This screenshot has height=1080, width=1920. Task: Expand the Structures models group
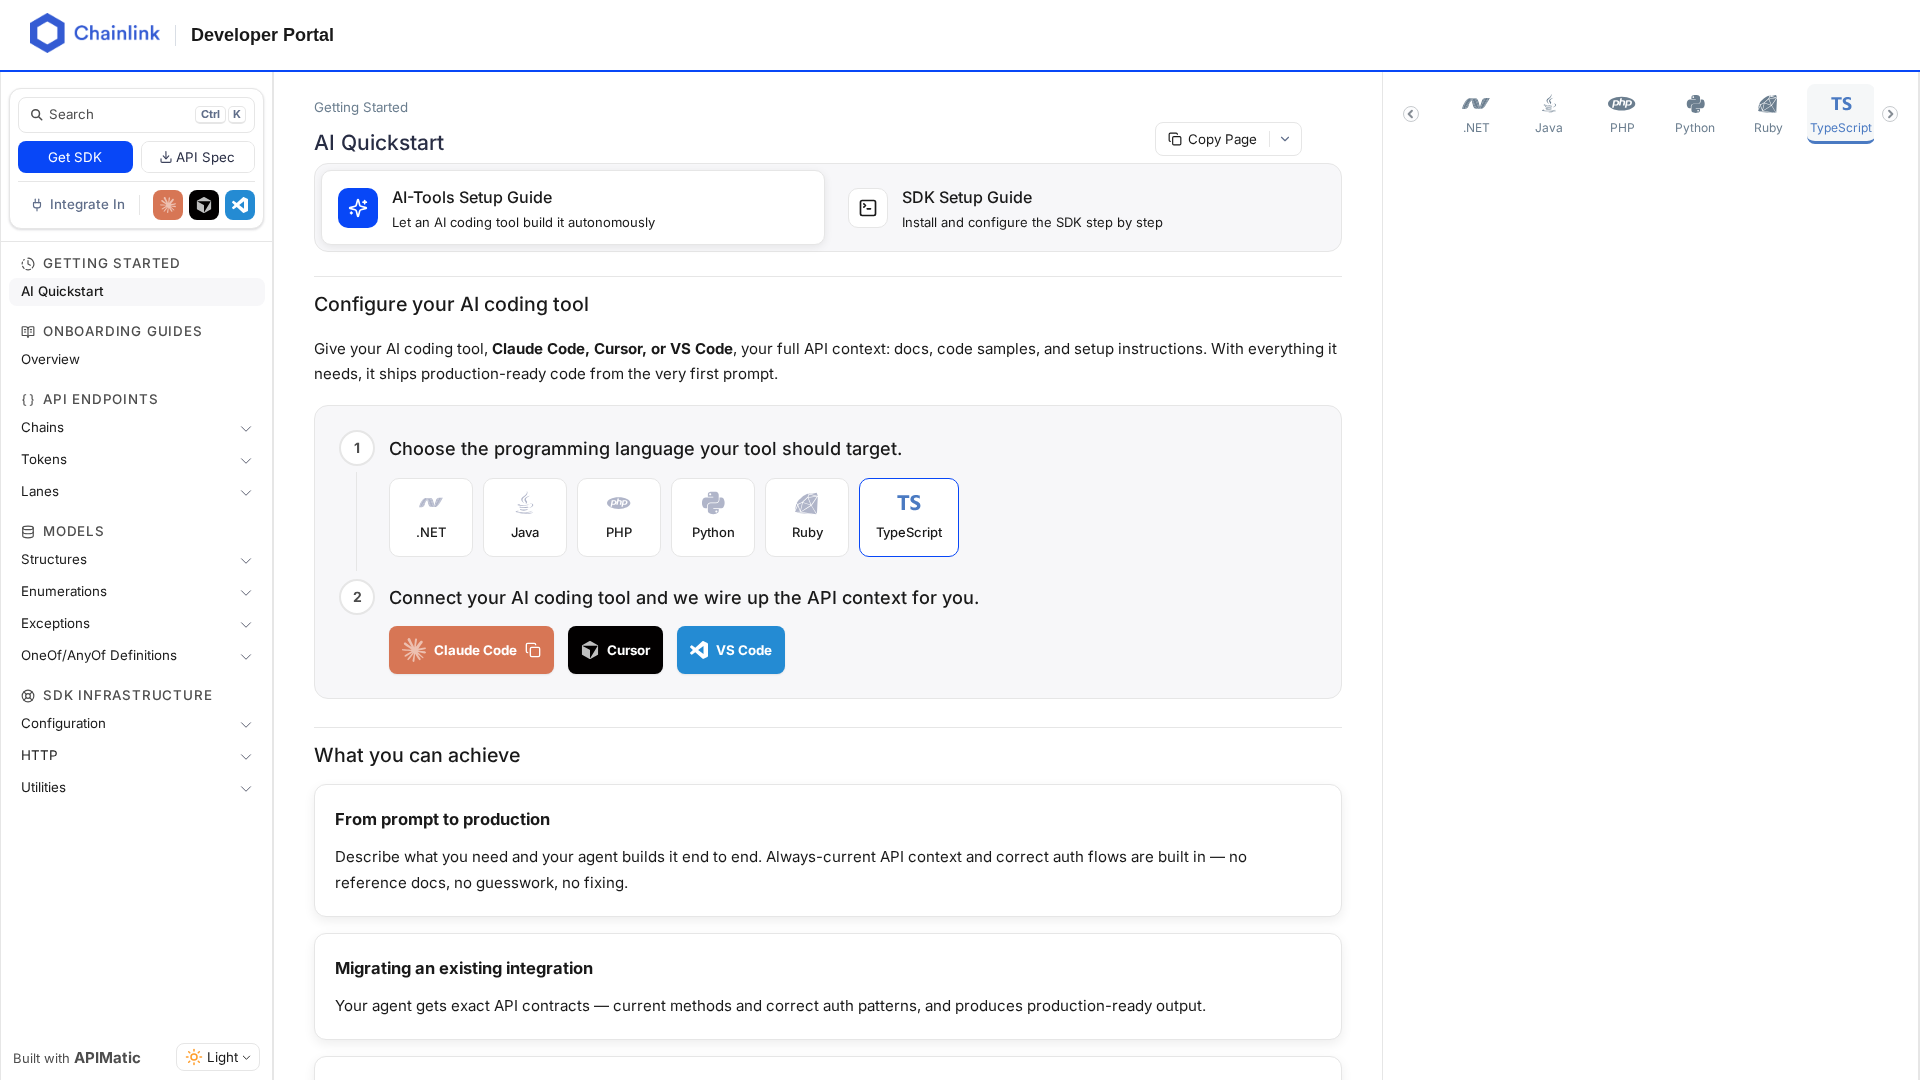137,560
